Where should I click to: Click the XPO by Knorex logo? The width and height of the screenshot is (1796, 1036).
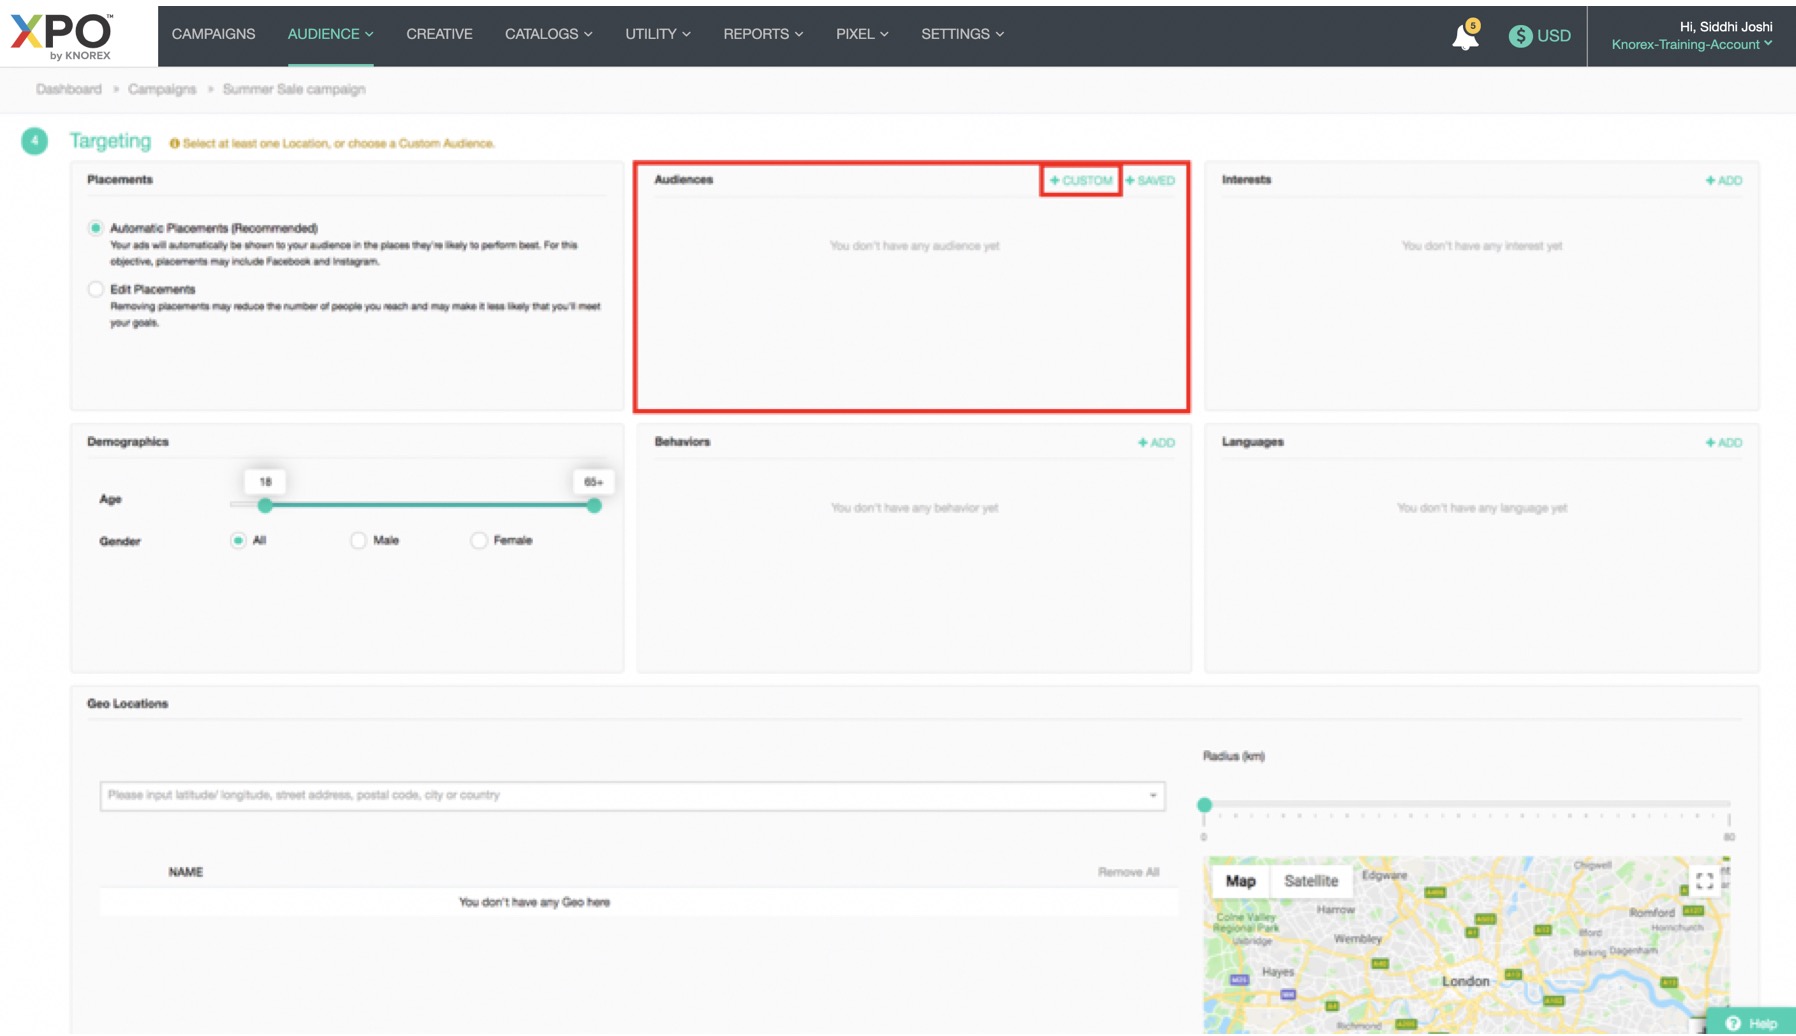(x=62, y=36)
